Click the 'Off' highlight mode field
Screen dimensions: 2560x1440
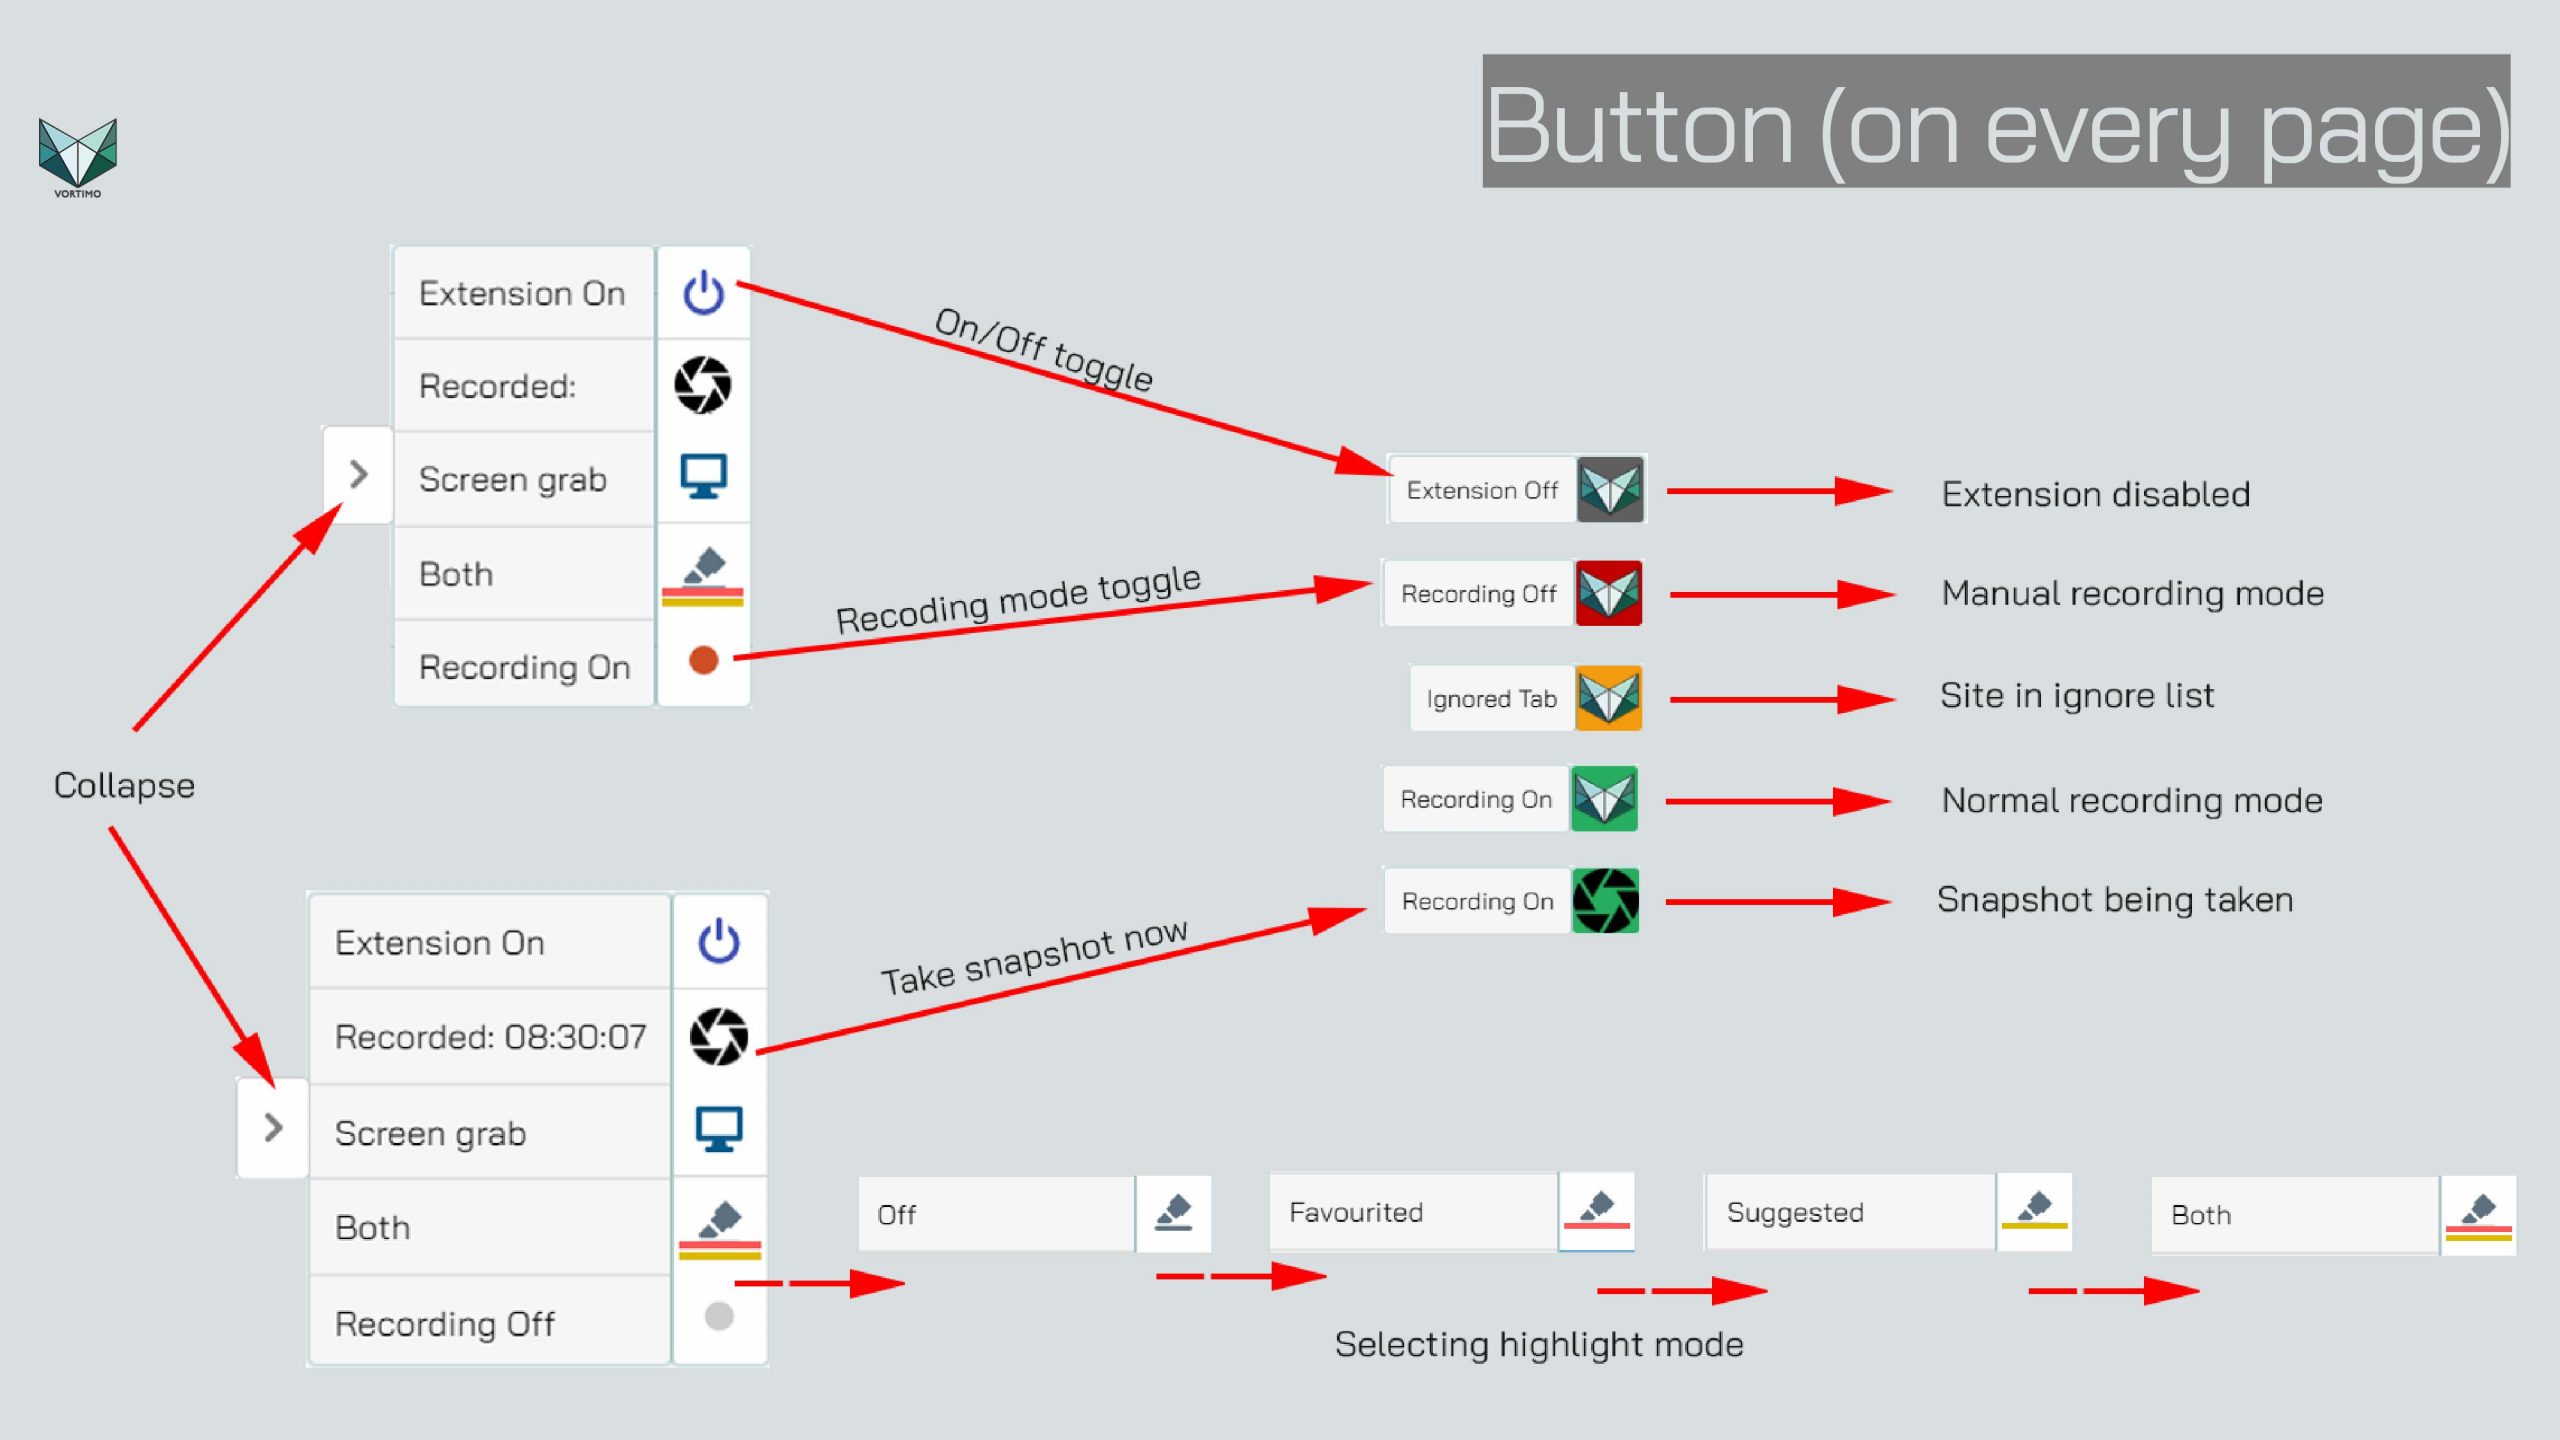click(x=997, y=1214)
